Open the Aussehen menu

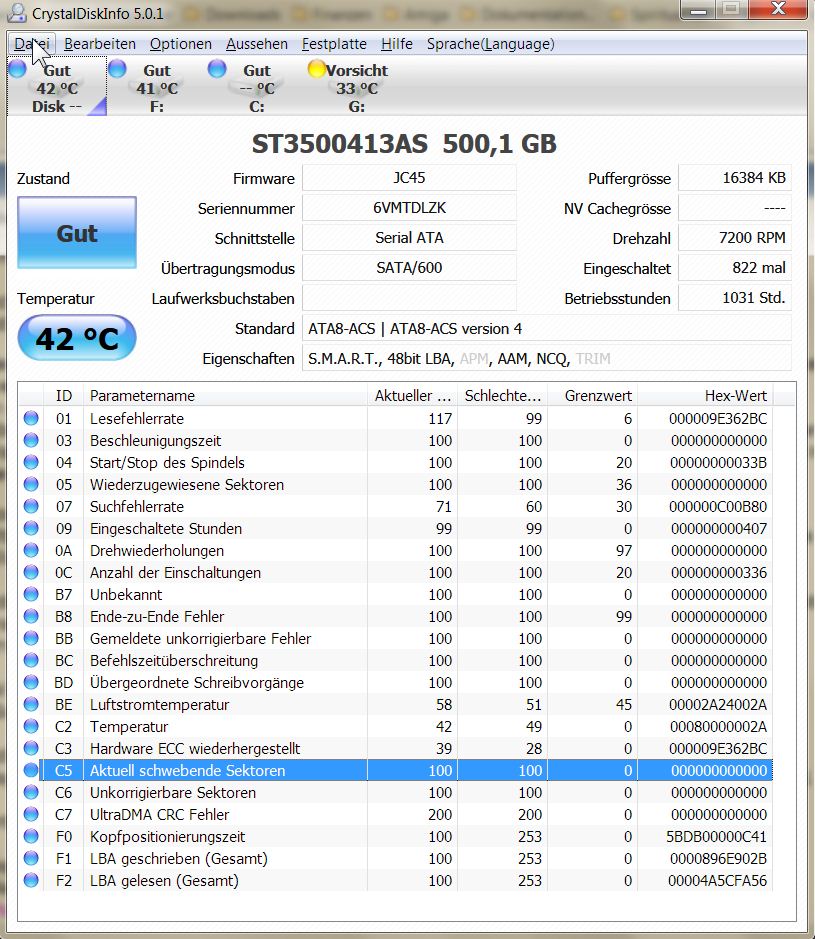click(x=257, y=44)
